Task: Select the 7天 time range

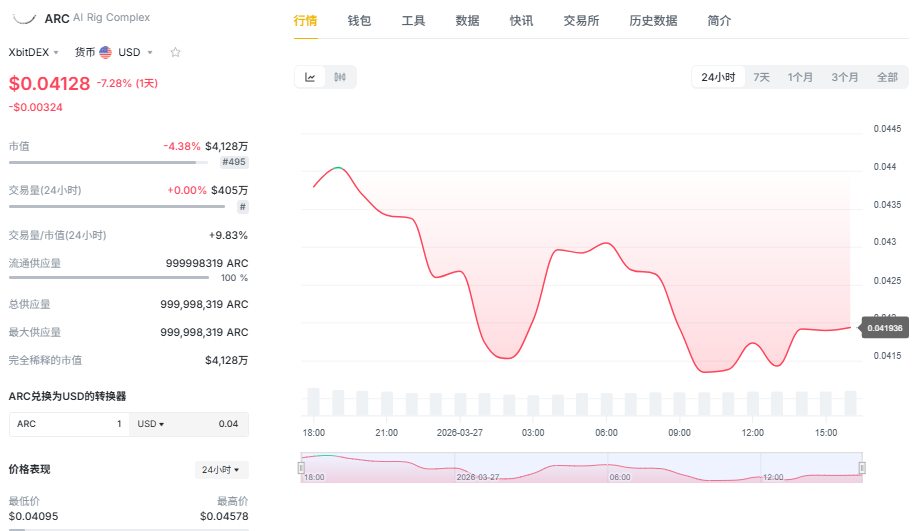Action: (x=762, y=77)
